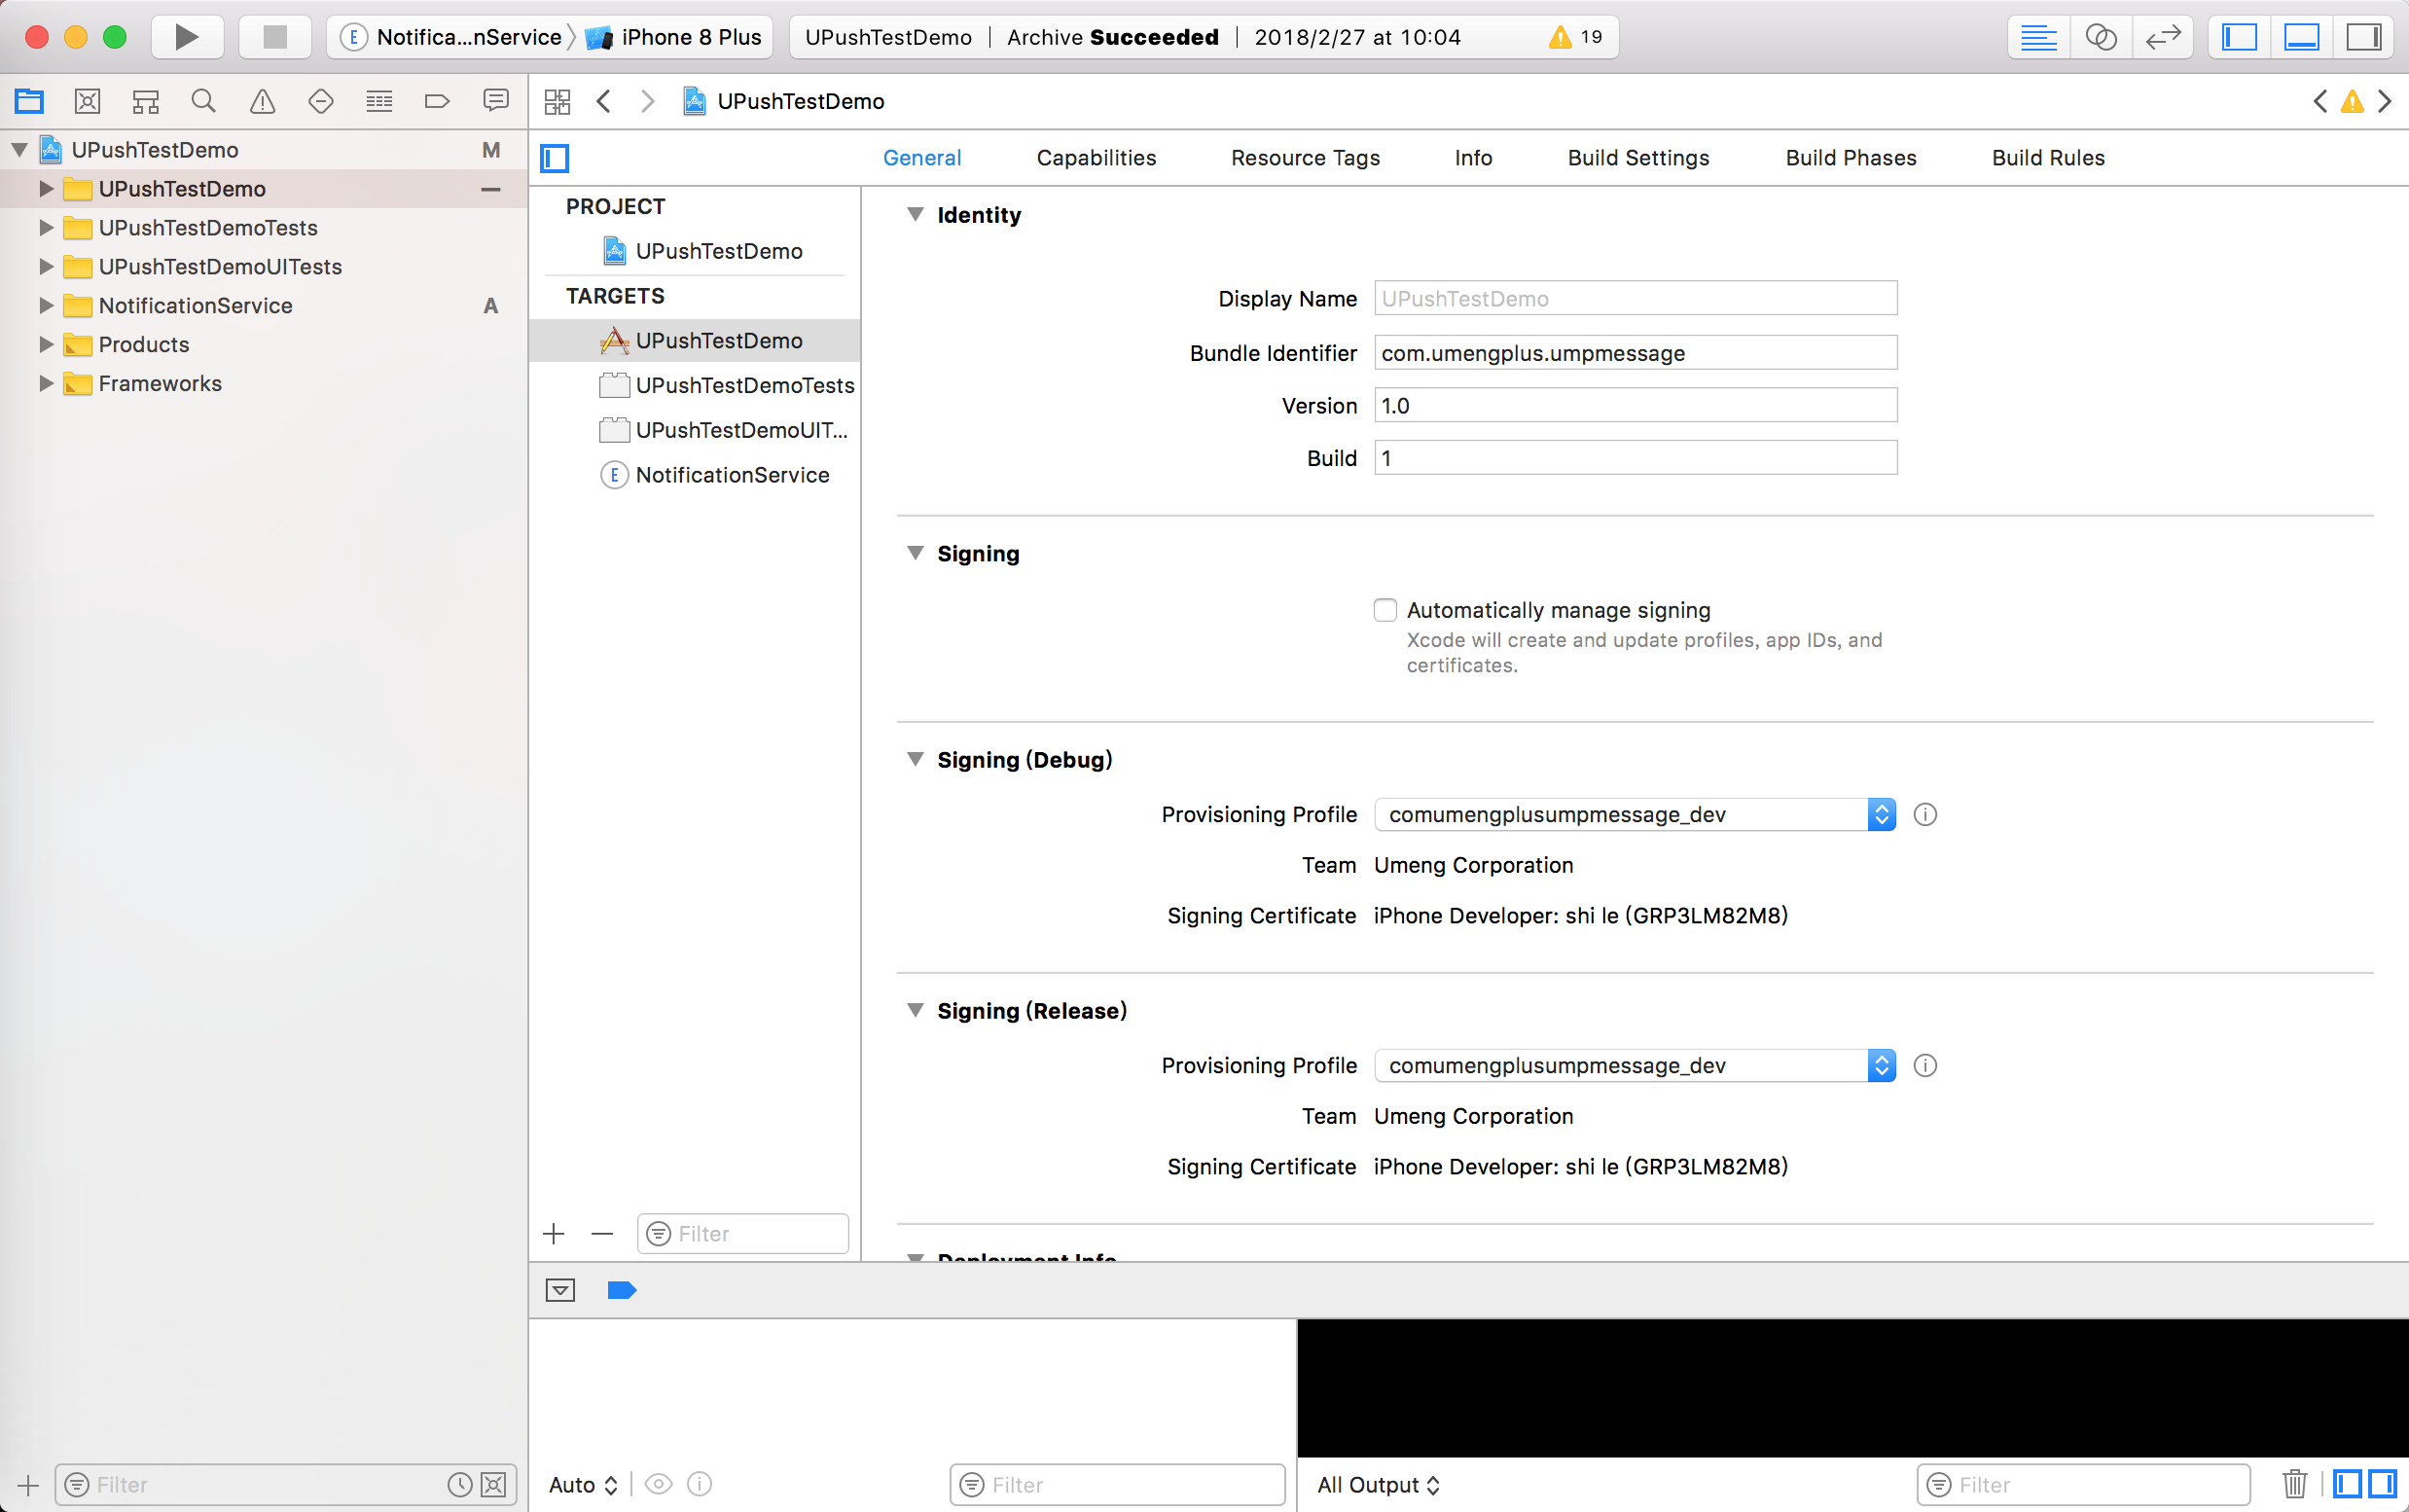This screenshot has width=2409, height=1512.
Task: Edit the Build number field
Action: [x=1635, y=458]
